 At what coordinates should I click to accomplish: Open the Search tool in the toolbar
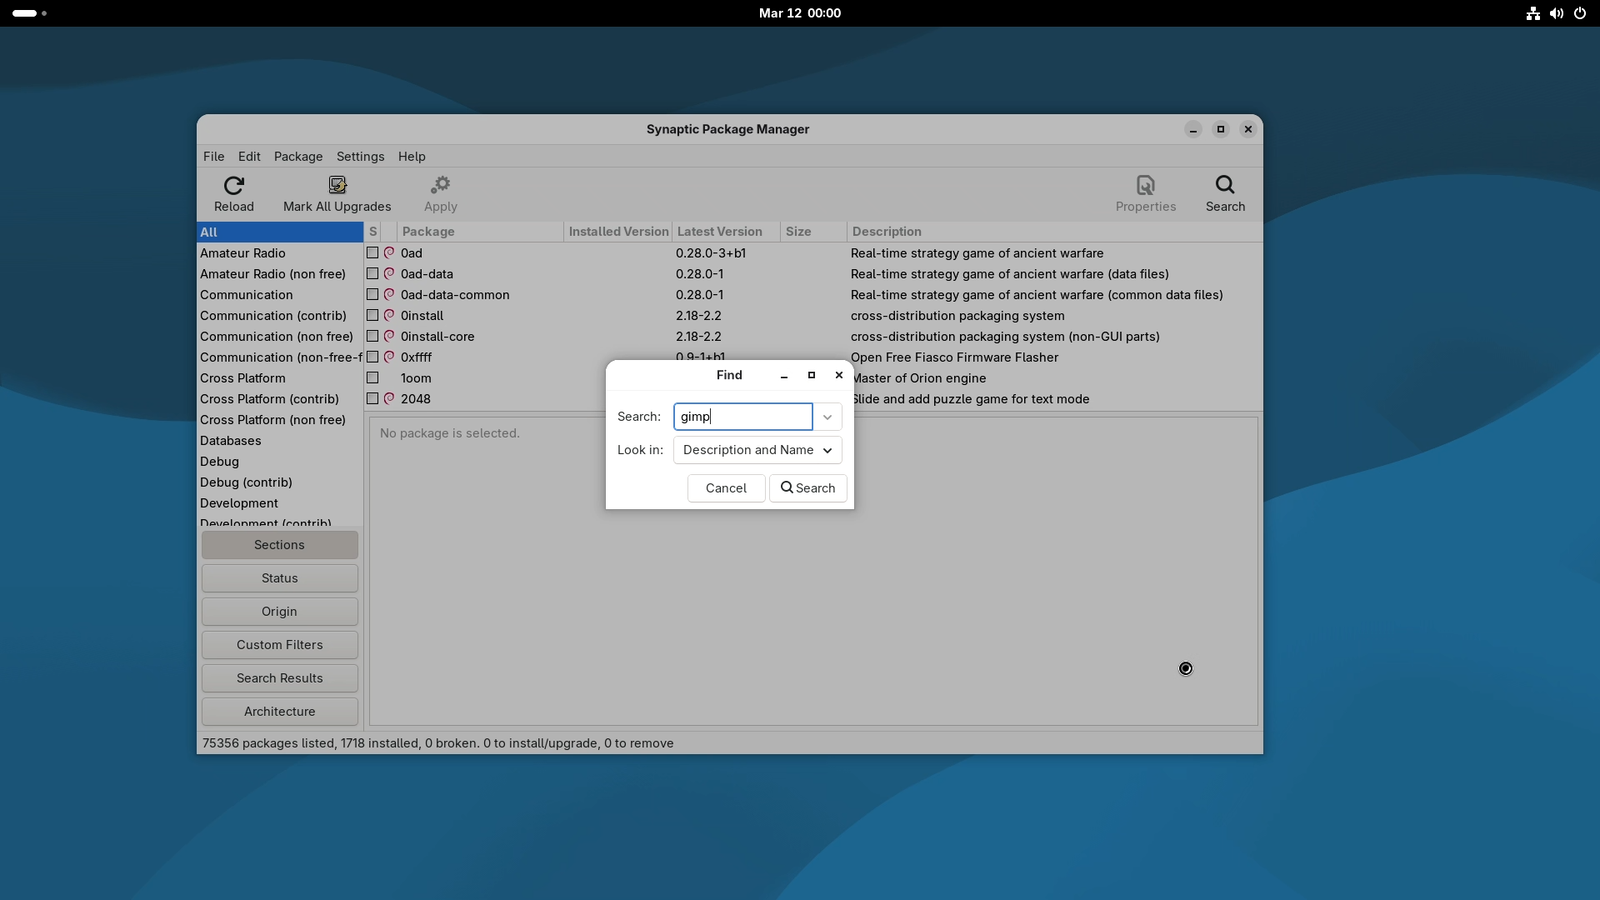1224,193
